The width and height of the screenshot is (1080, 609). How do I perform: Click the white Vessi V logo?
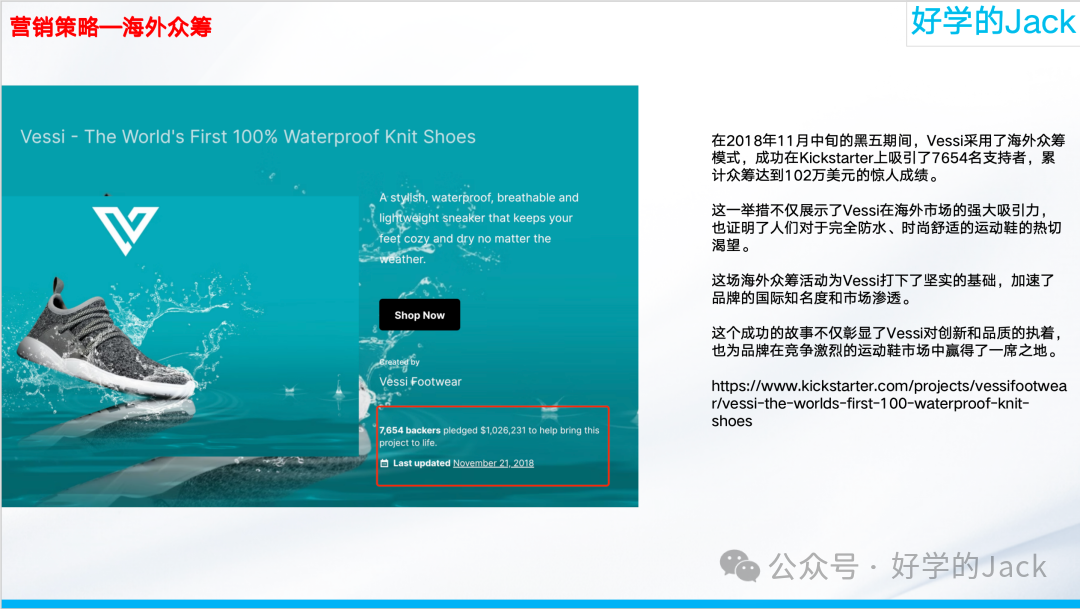click(x=125, y=230)
